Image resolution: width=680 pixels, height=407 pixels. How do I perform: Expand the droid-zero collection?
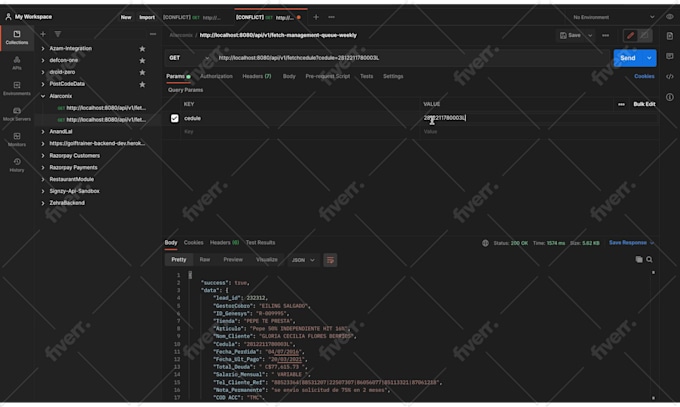click(43, 72)
